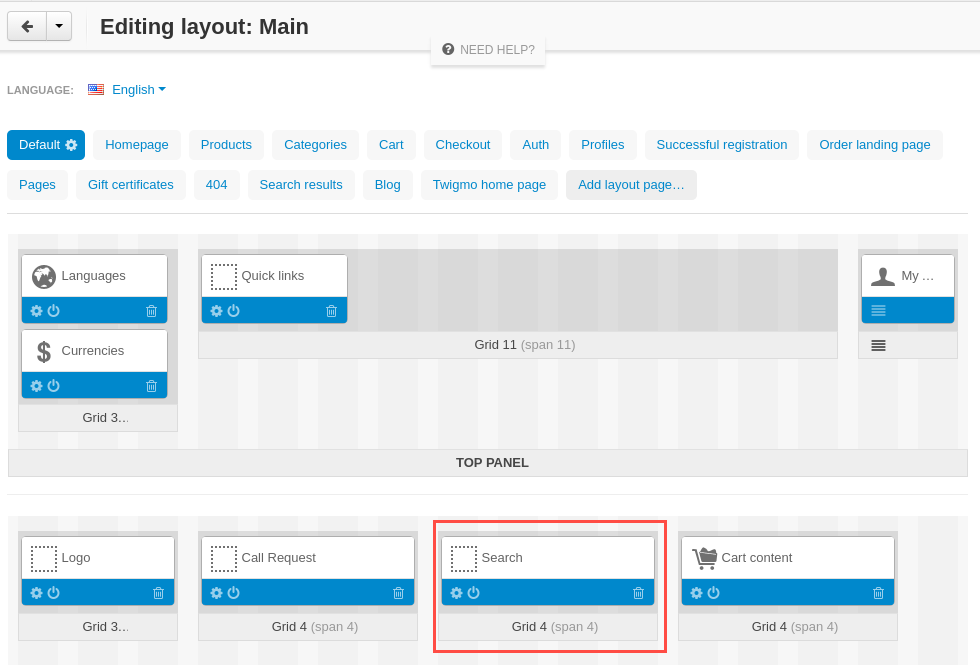Toggle power switch on Currencies block
Viewport: 980px width, 665px height.
point(54,386)
